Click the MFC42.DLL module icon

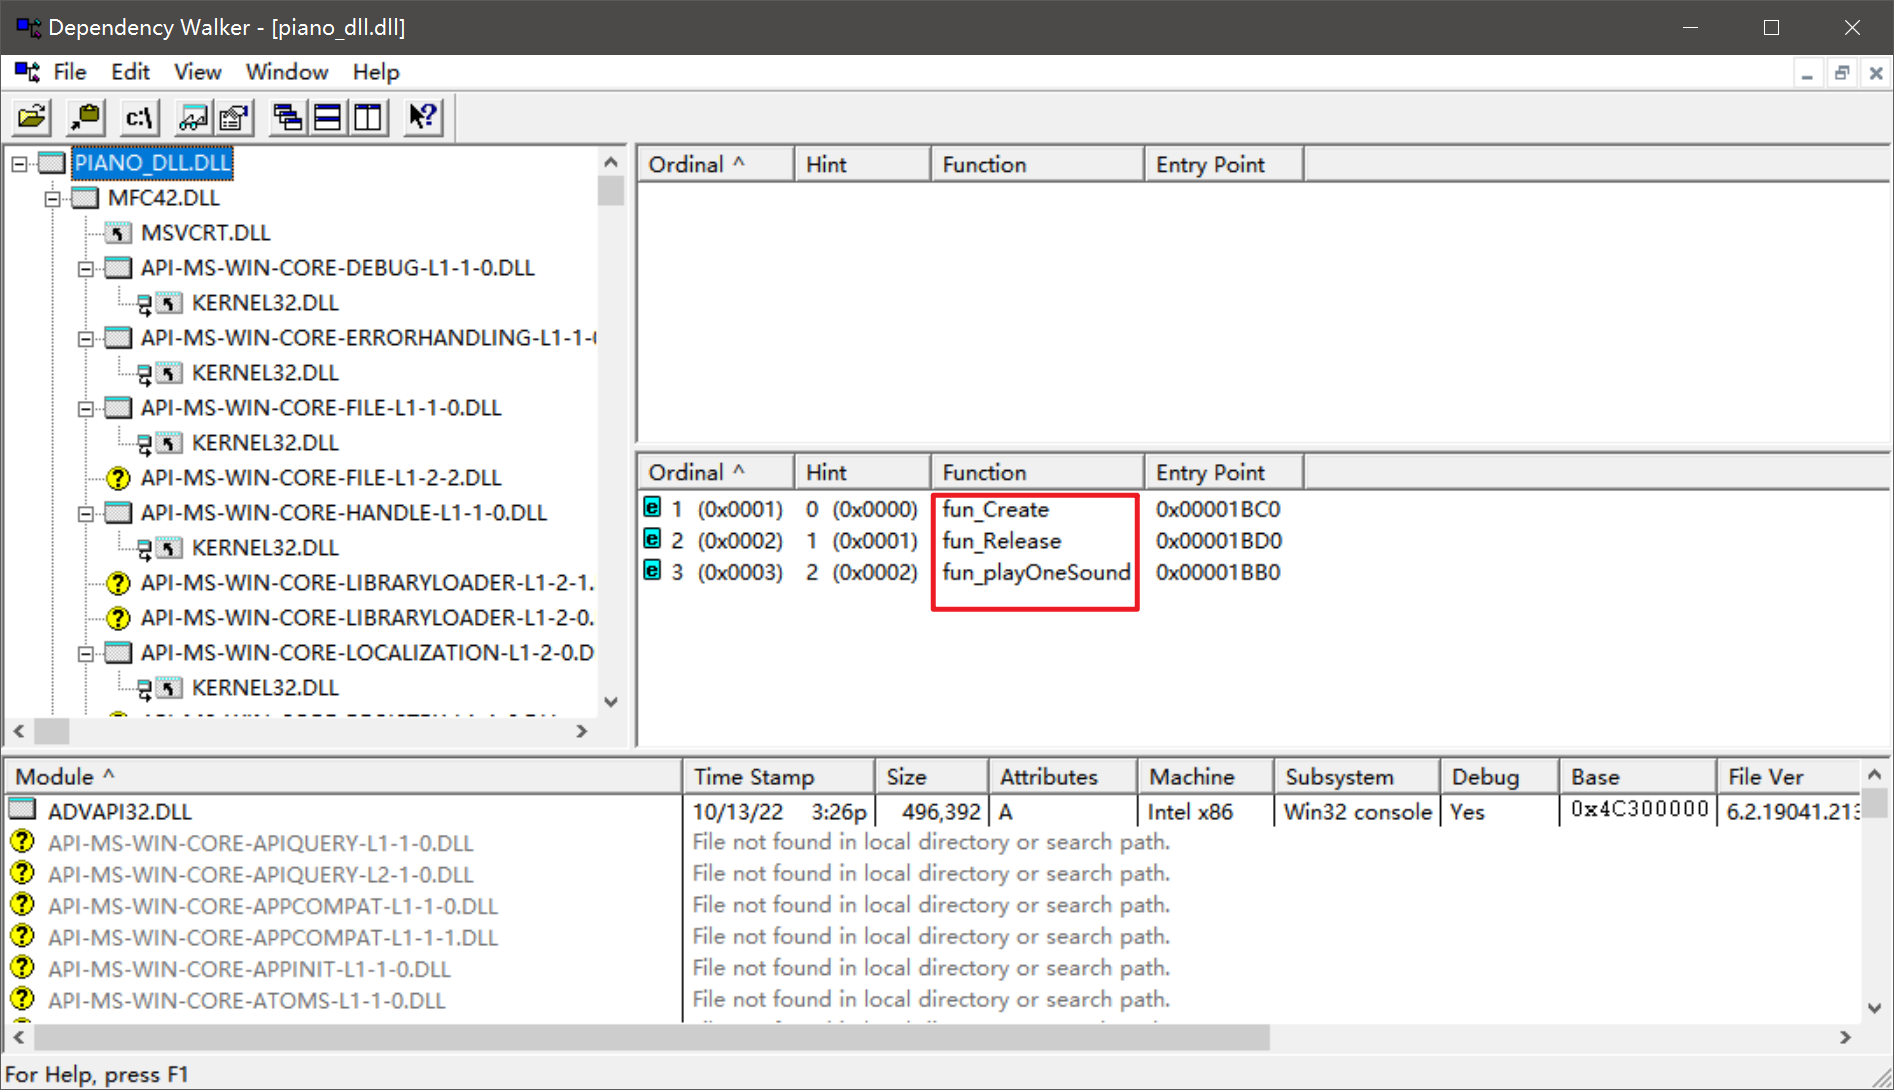pyautogui.click(x=85, y=198)
